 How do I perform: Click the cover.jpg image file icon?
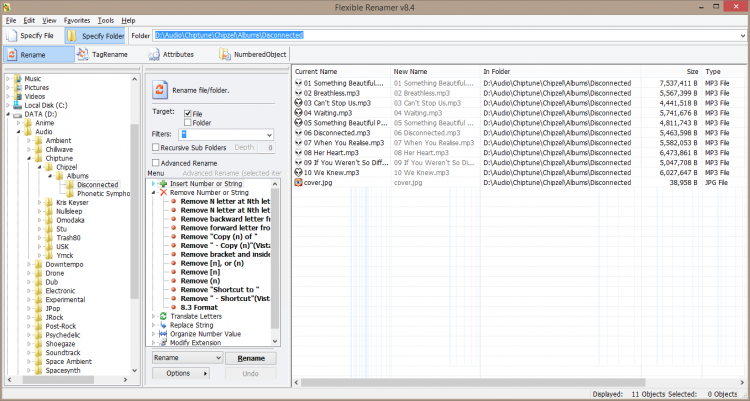click(x=298, y=182)
